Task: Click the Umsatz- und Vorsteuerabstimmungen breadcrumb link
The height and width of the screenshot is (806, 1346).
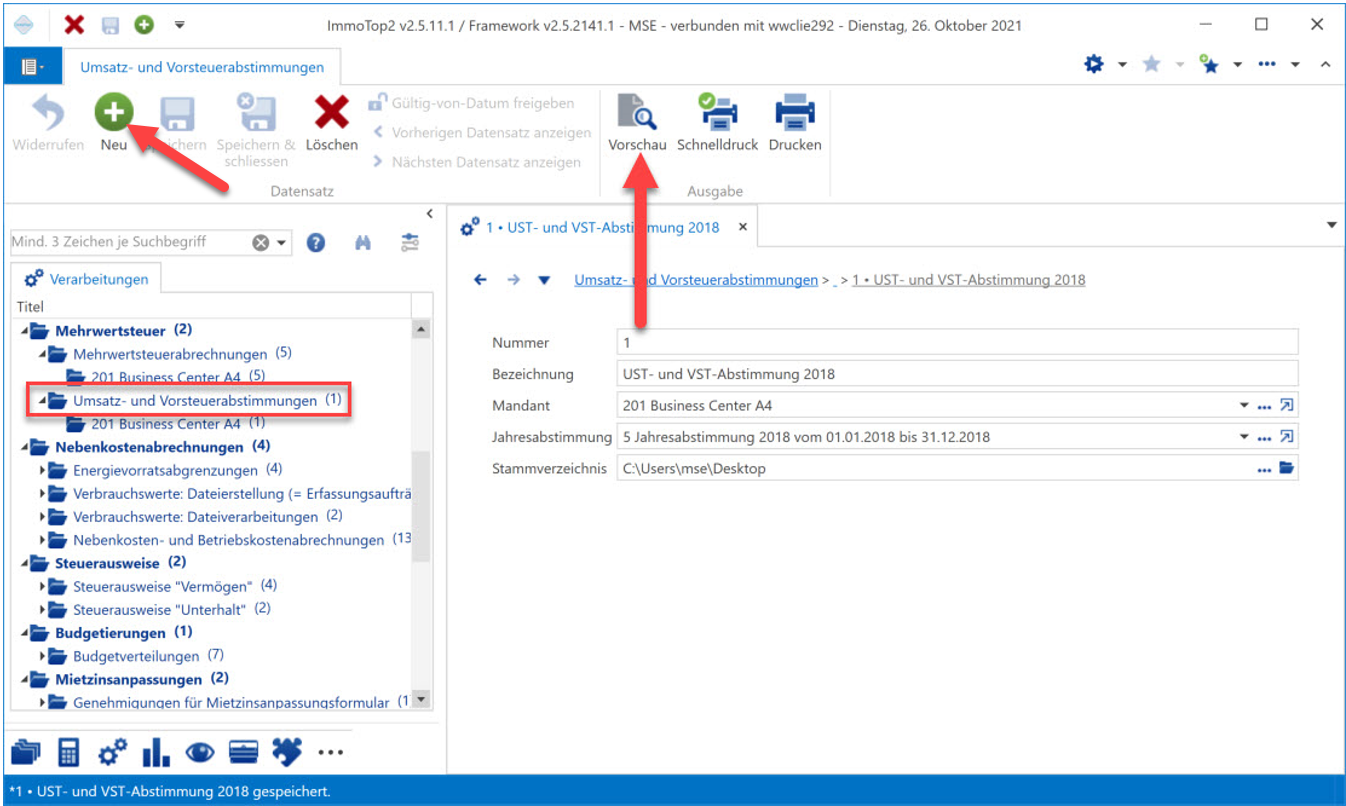Action: (696, 280)
